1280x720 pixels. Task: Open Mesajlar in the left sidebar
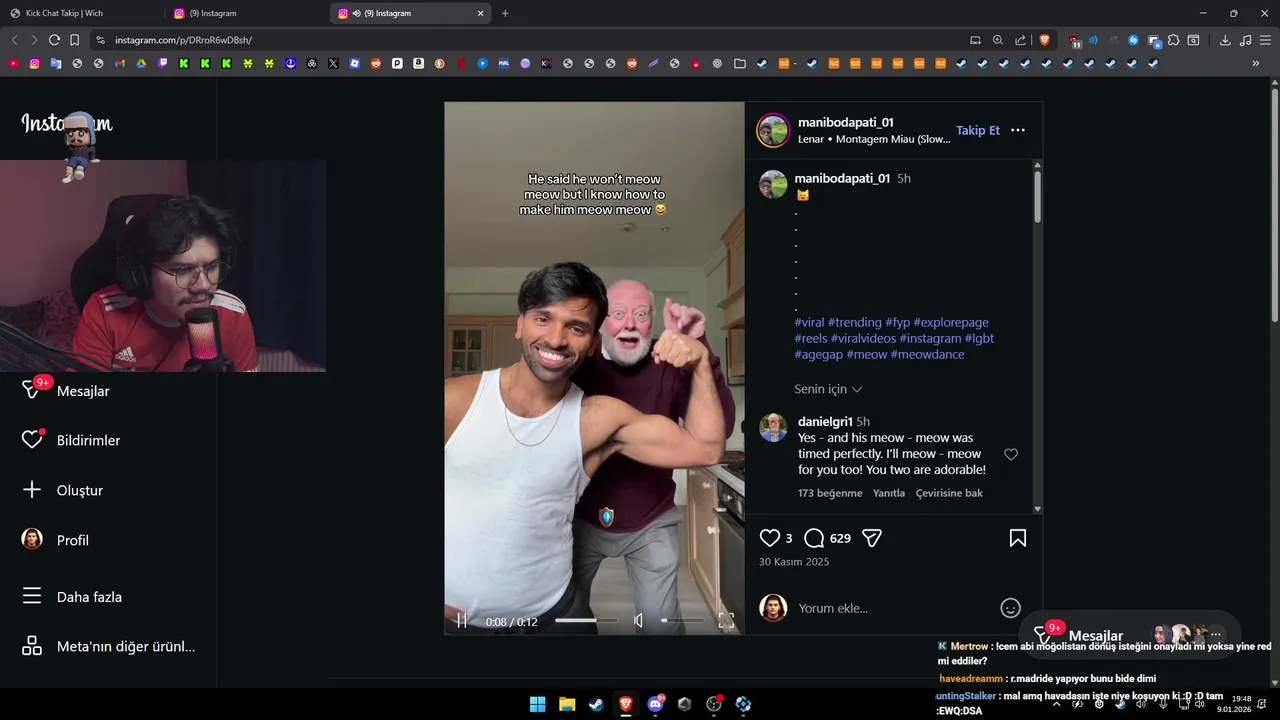tap(66, 391)
